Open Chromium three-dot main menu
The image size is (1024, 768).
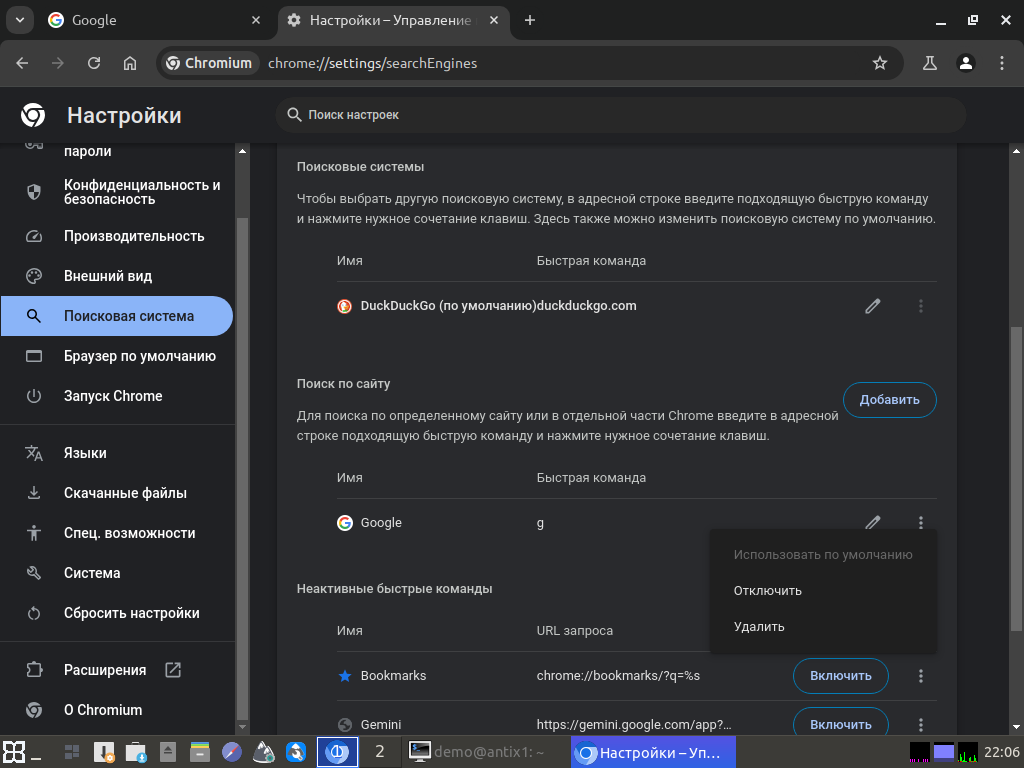(1002, 63)
